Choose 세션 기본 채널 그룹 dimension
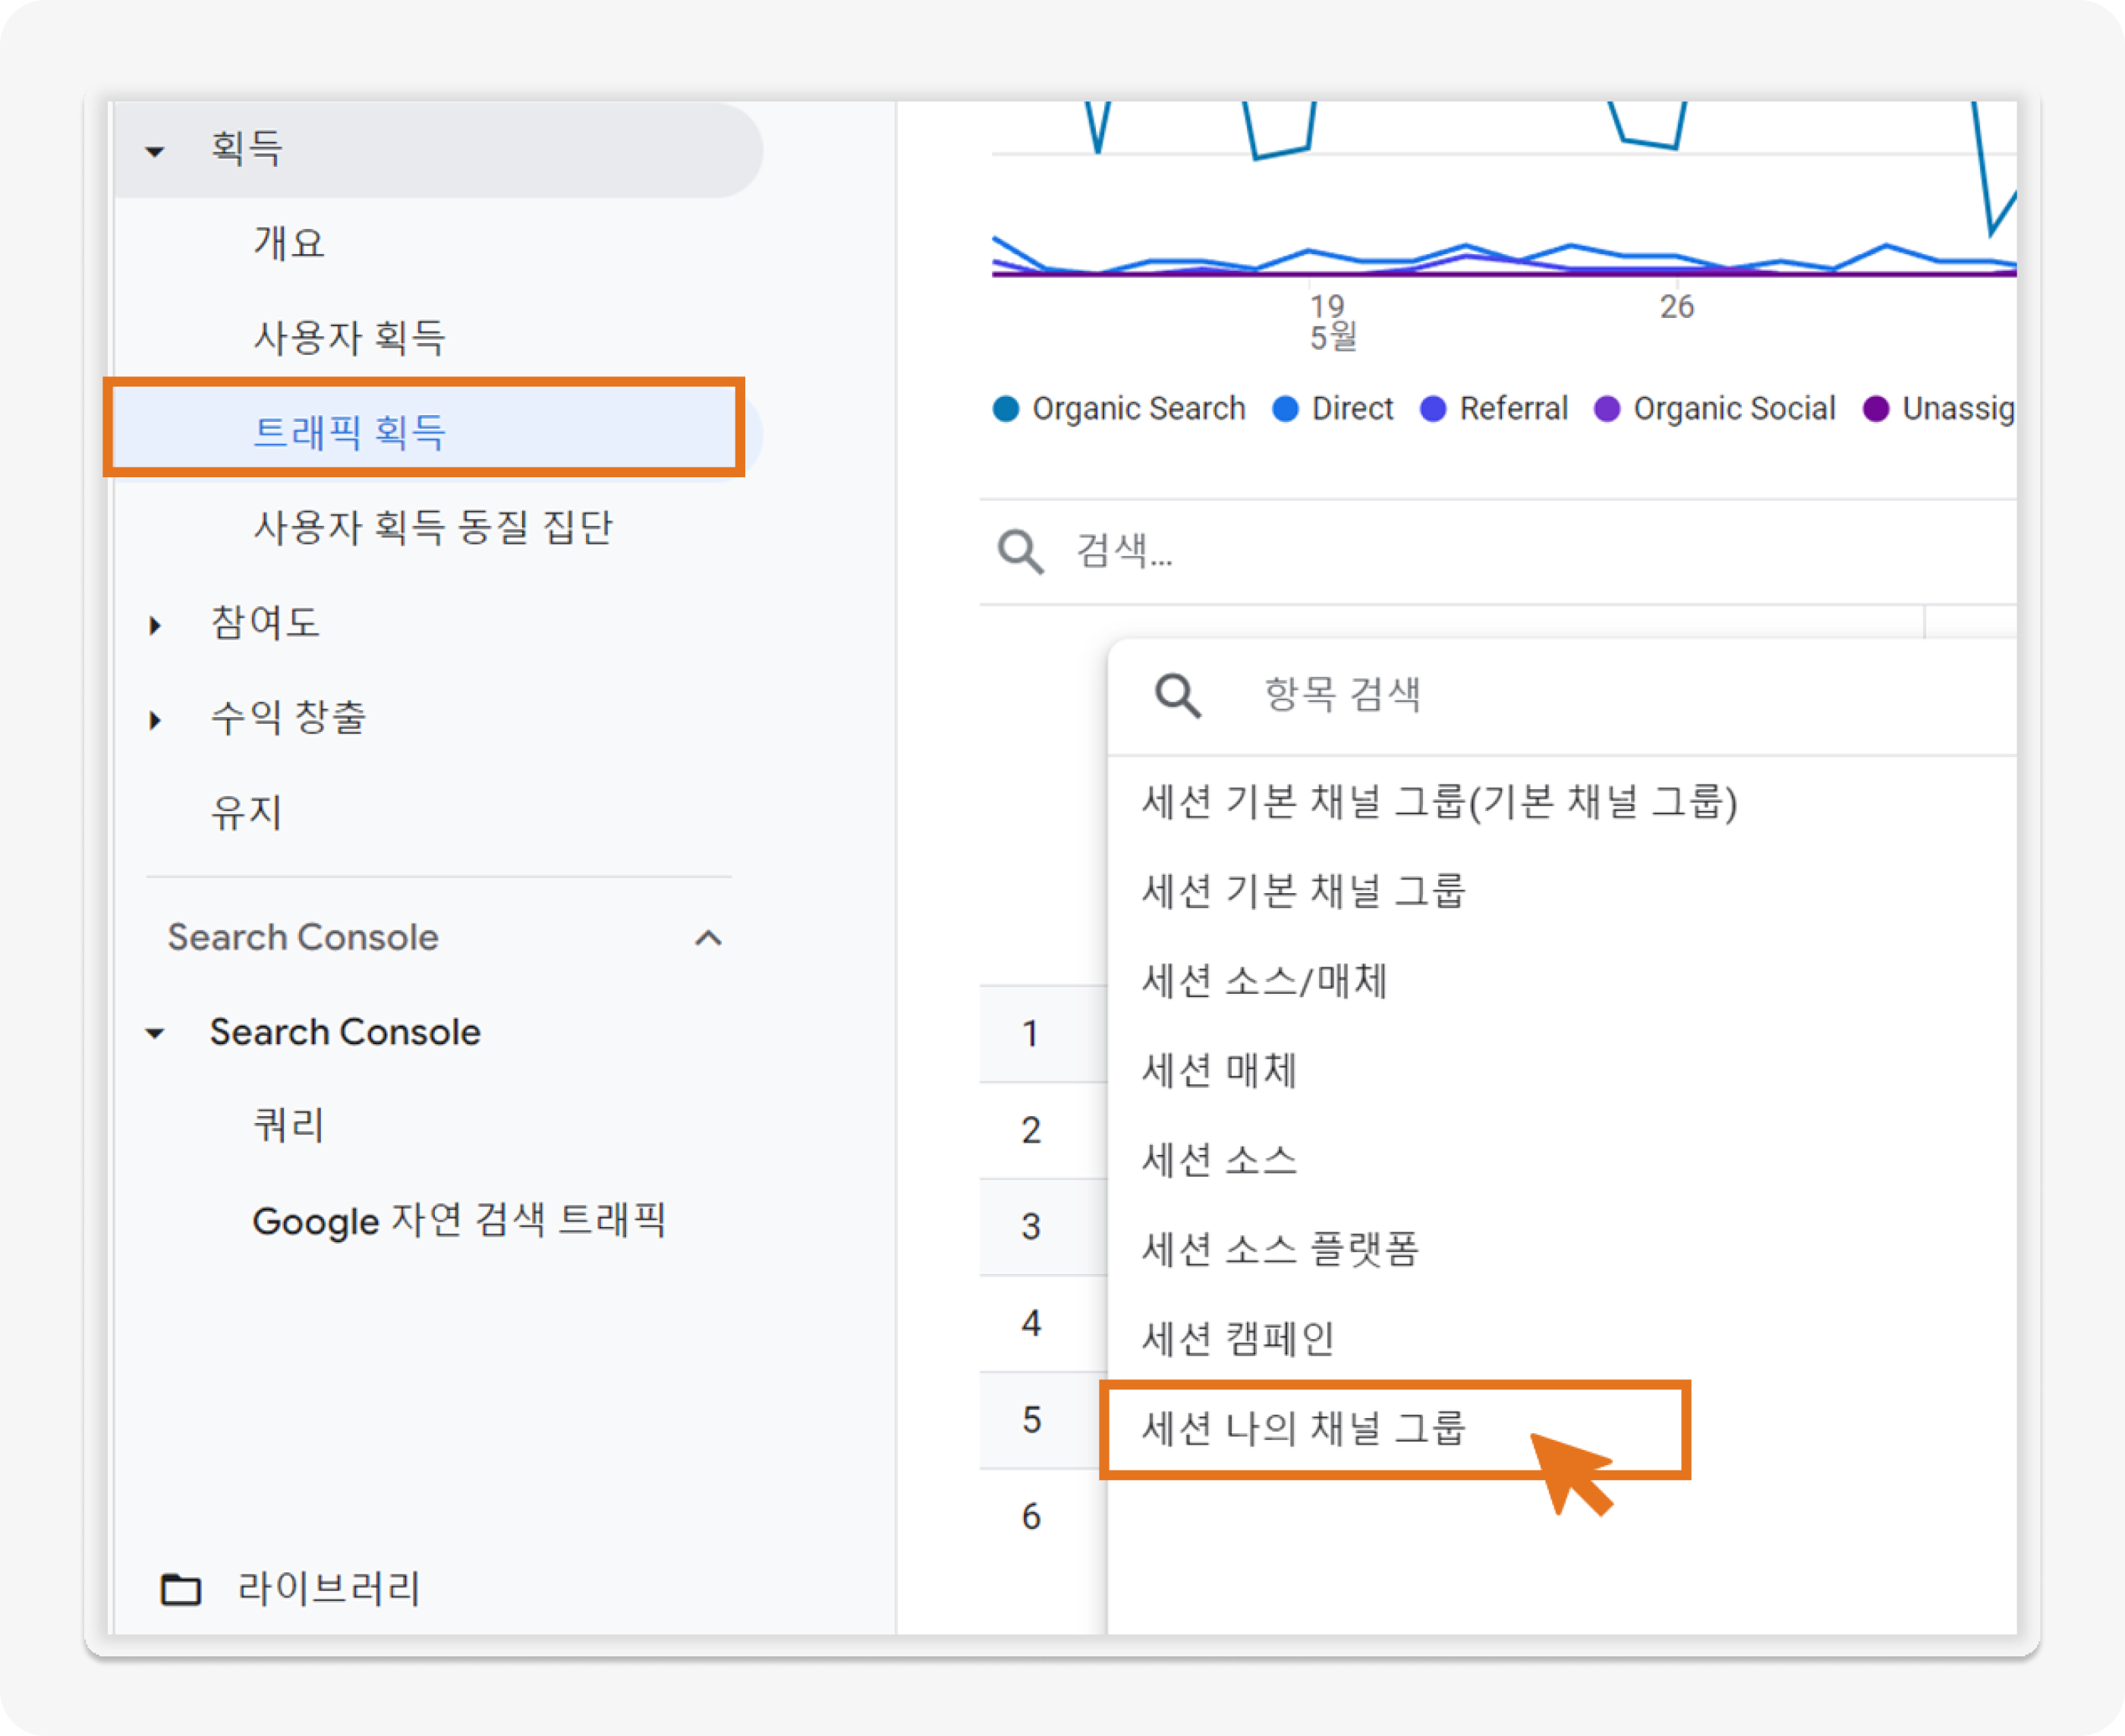Viewport: 2125px width, 1736px height. [x=1303, y=891]
